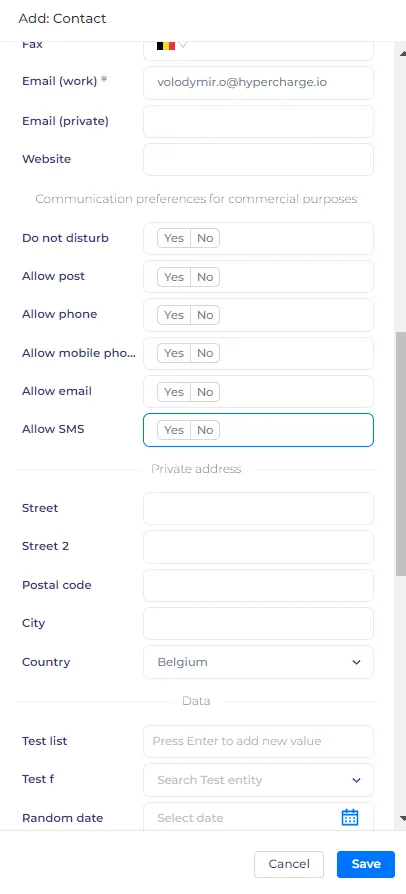The image size is (406, 894).
Task: Open the Random date calendar icon
Action: (350, 817)
